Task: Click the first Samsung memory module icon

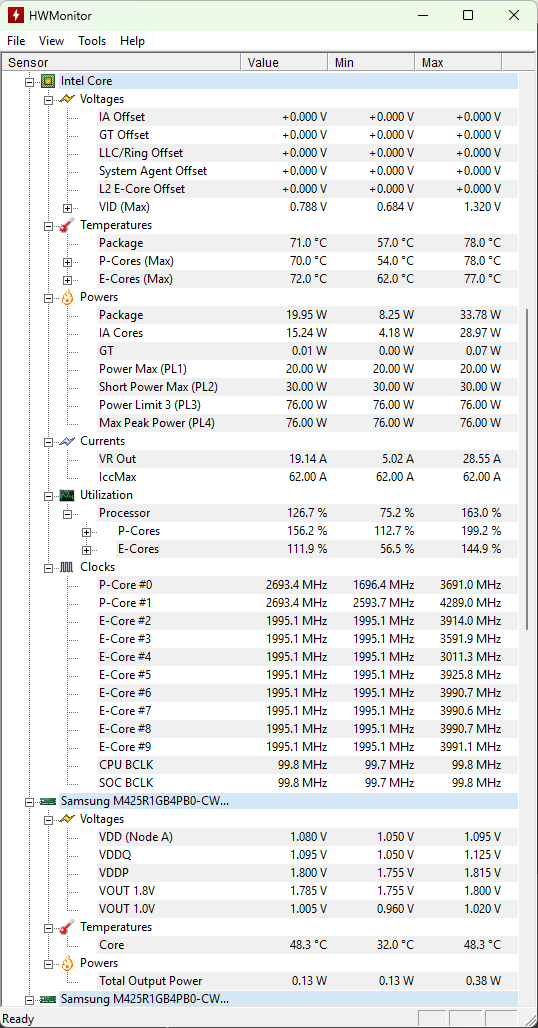Action: 47,801
